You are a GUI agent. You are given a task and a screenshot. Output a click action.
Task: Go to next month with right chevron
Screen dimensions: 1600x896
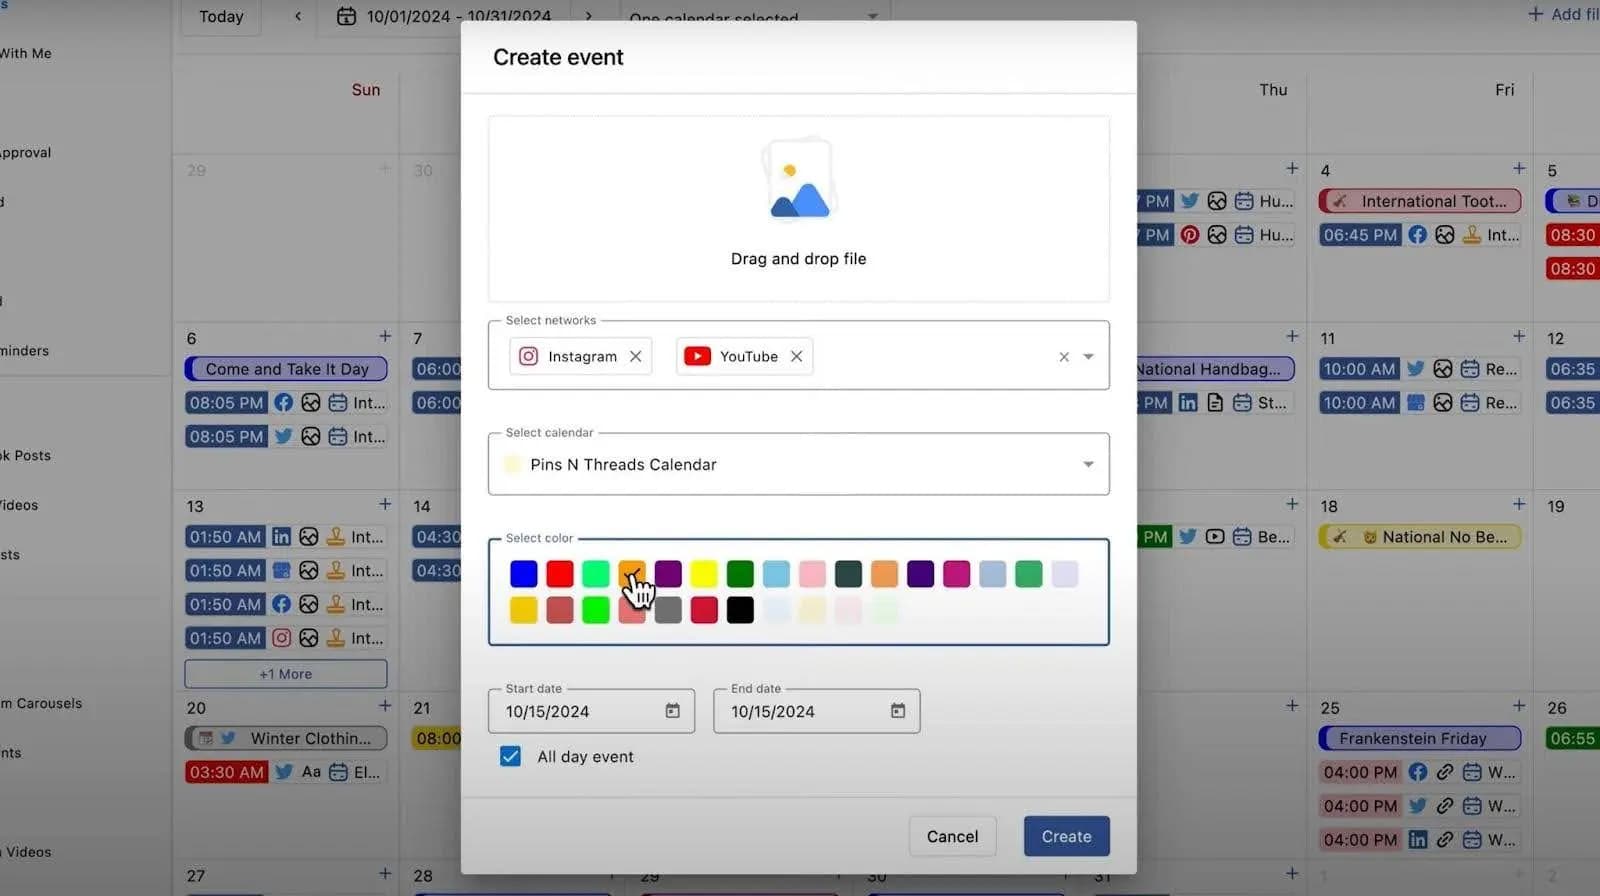(x=588, y=16)
